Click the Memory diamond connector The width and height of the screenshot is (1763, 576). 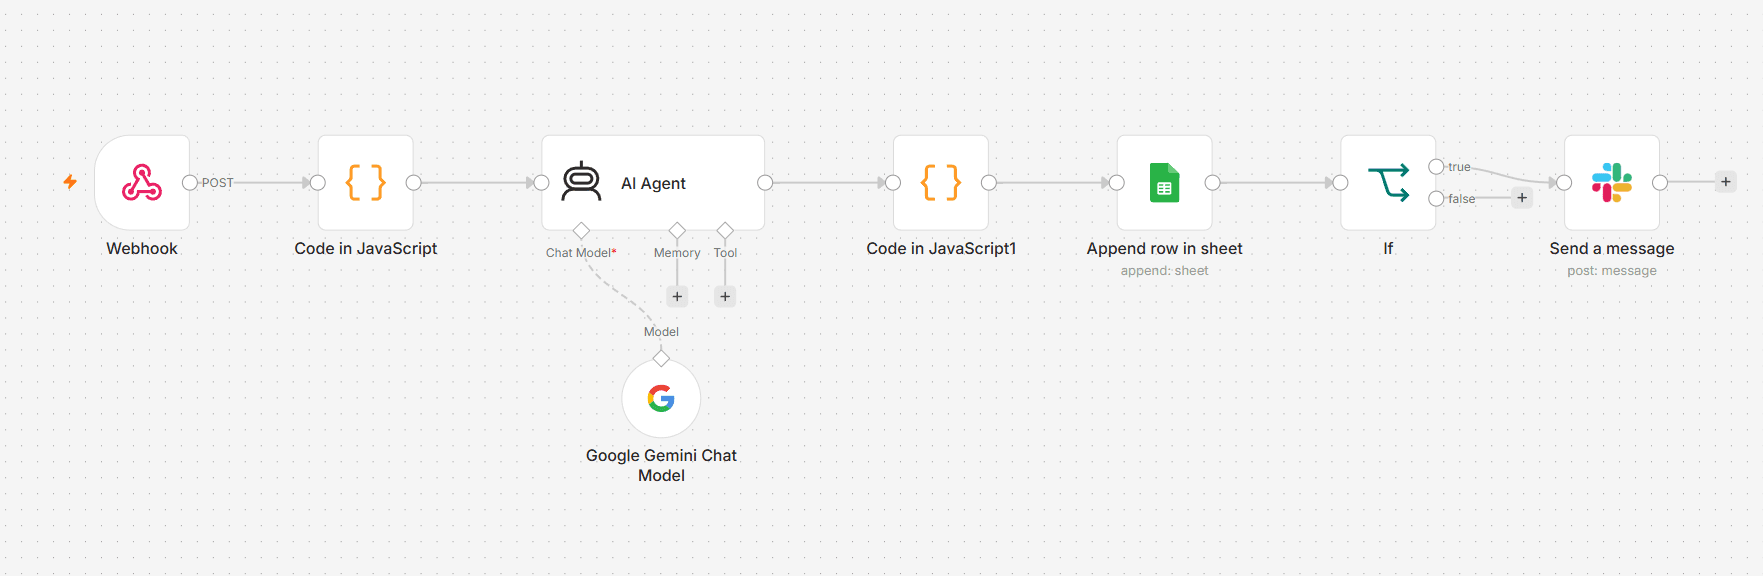point(677,231)
